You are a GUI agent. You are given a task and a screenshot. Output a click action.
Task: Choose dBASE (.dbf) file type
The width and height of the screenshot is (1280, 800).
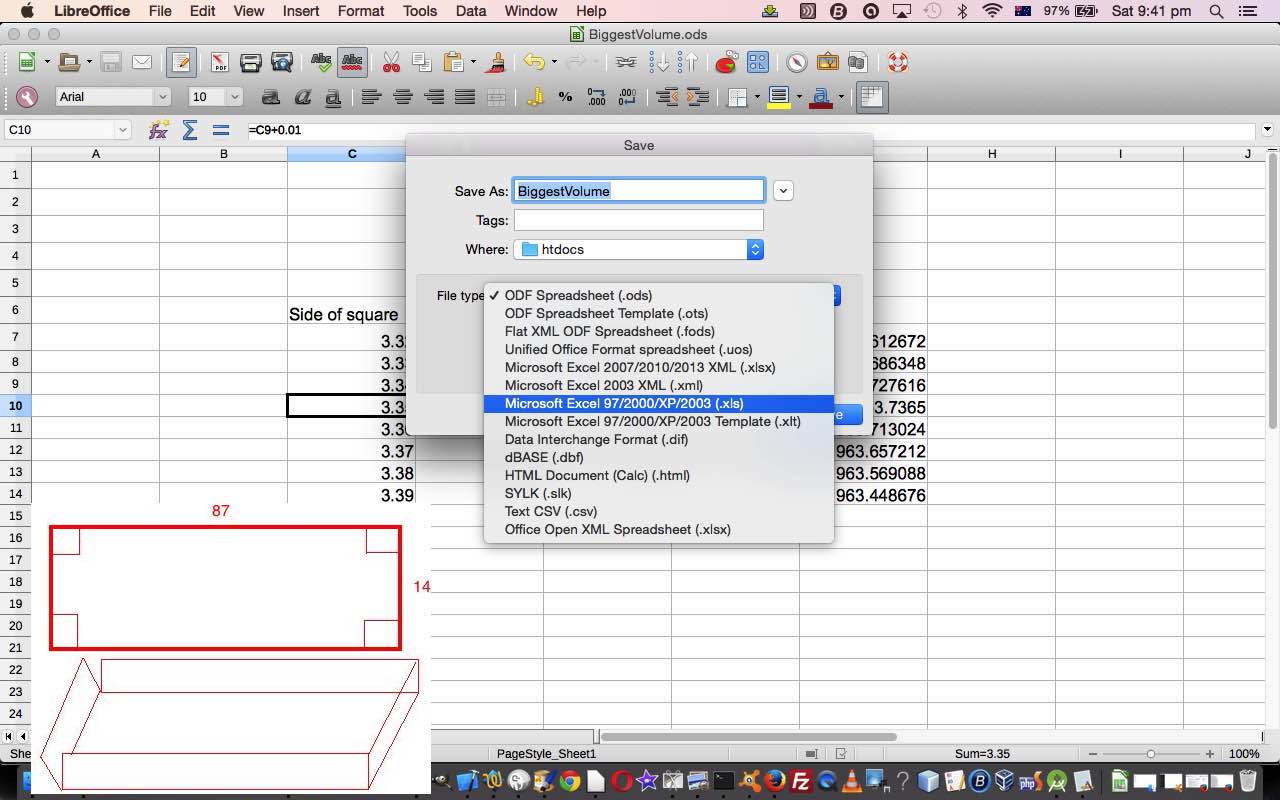pos(658,458)
